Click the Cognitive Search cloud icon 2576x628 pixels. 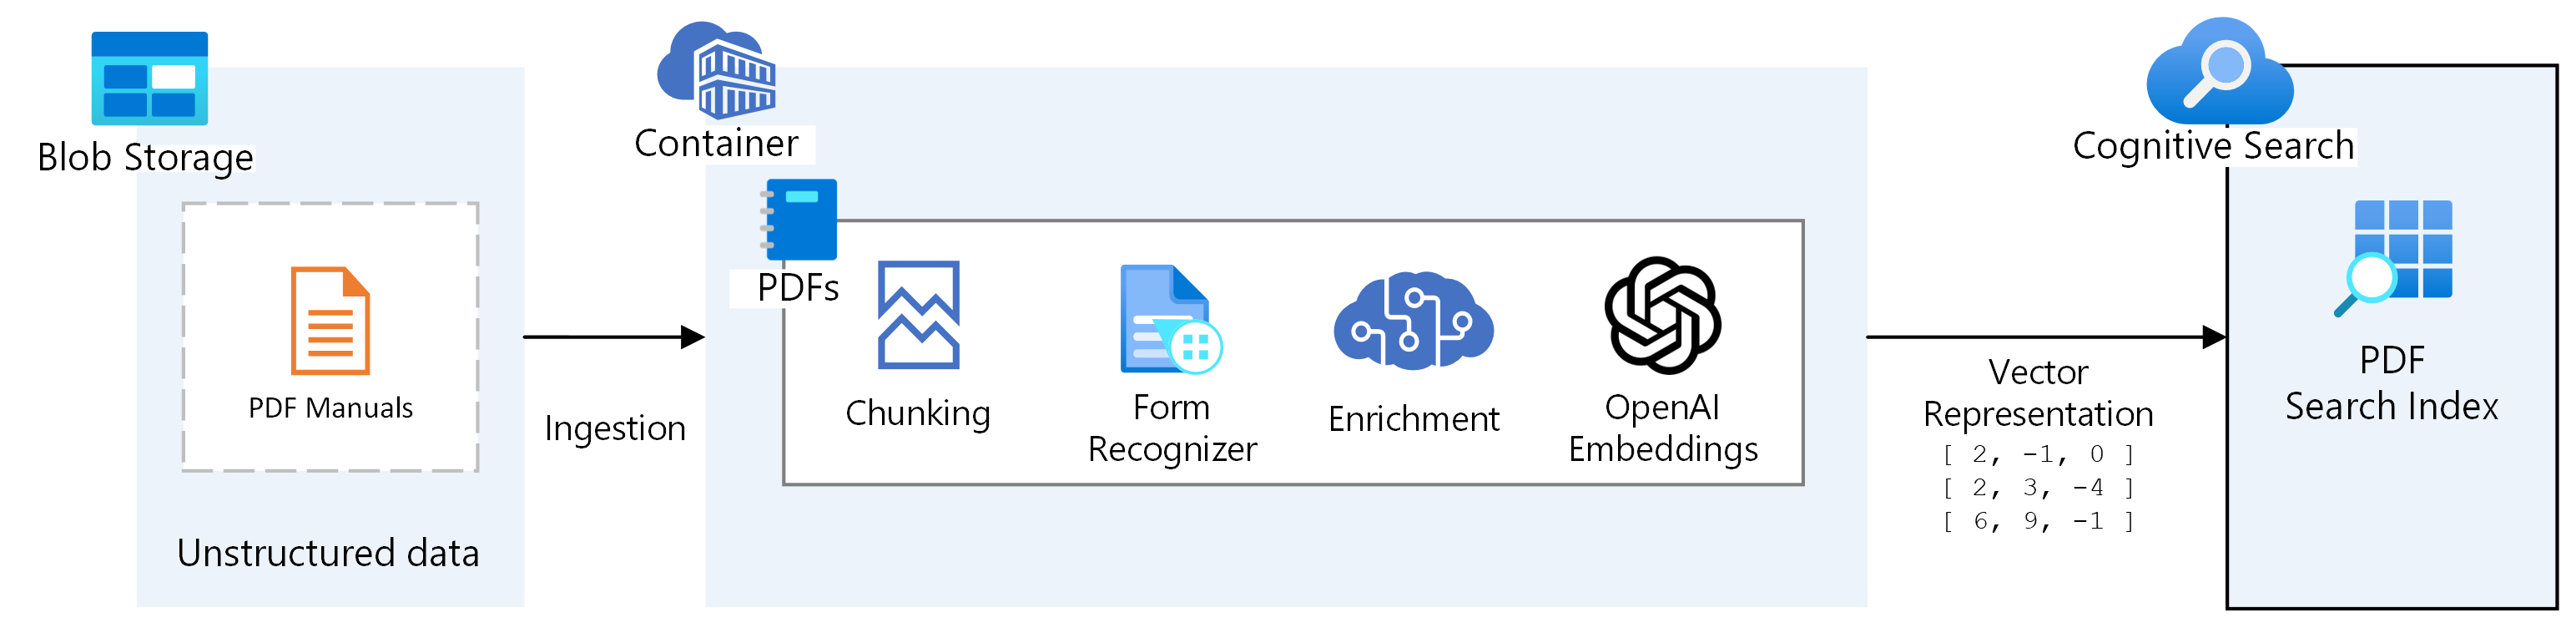tap(2219, 72)
